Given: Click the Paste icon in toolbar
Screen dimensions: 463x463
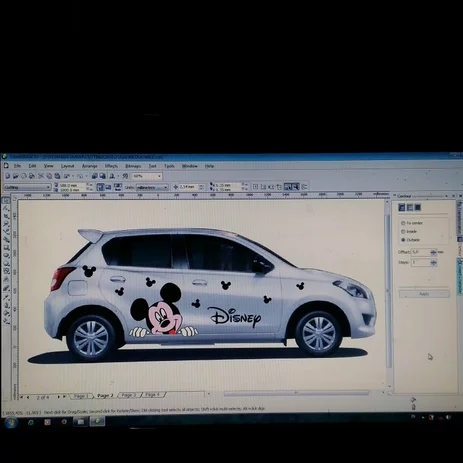Looking at the screenshot, I should click(57, 176).
